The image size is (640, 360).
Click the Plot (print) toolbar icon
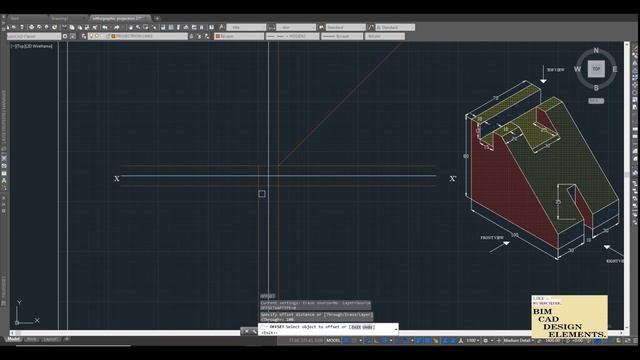(31, 27)
